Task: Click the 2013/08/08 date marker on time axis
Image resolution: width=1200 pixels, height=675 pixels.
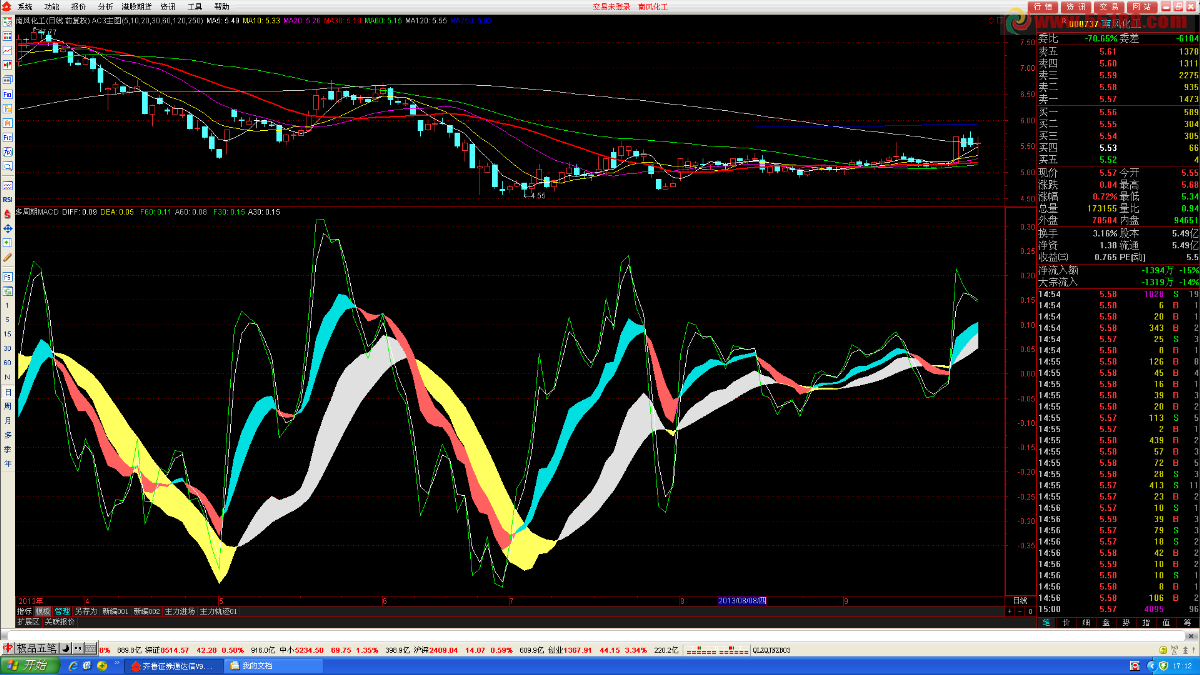Action: pyautogui.click(x=742, y=600)
